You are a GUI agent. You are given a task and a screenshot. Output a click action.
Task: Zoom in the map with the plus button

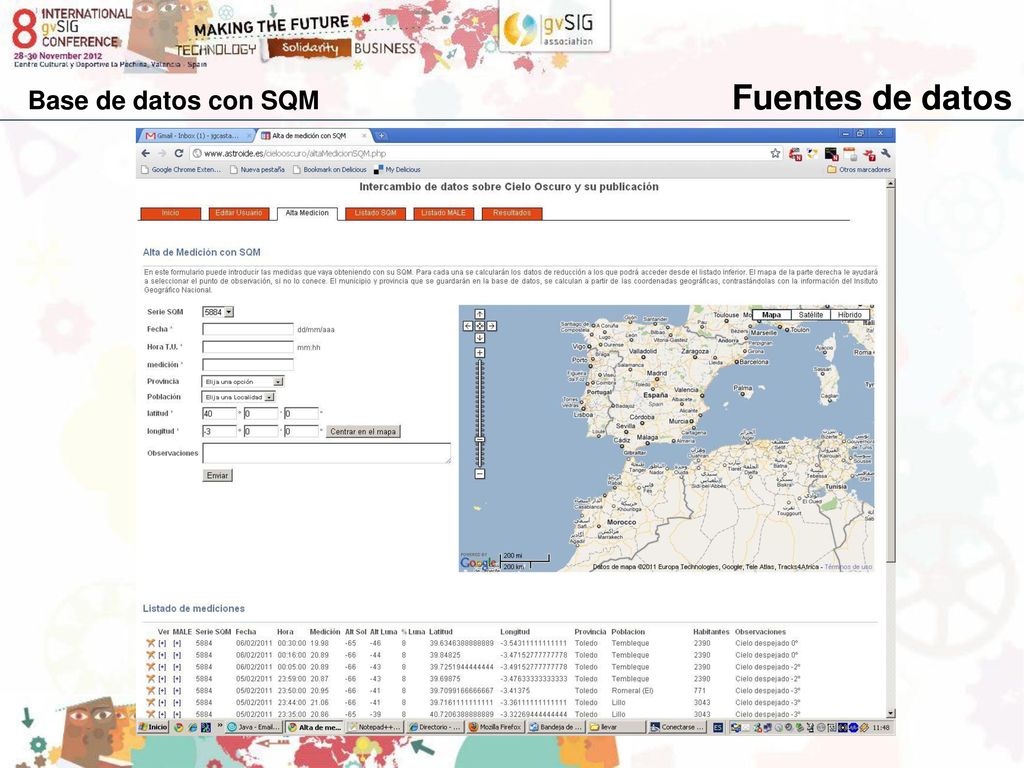point(479,353)
